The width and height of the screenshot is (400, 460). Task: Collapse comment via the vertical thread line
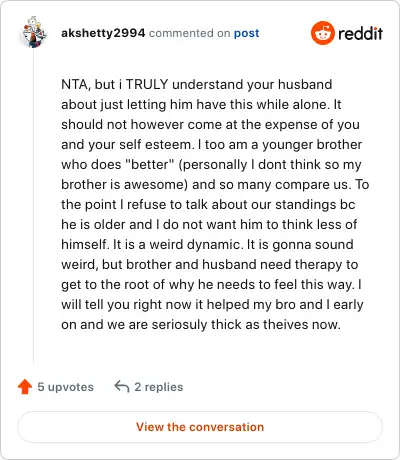(x=33, y=206)
